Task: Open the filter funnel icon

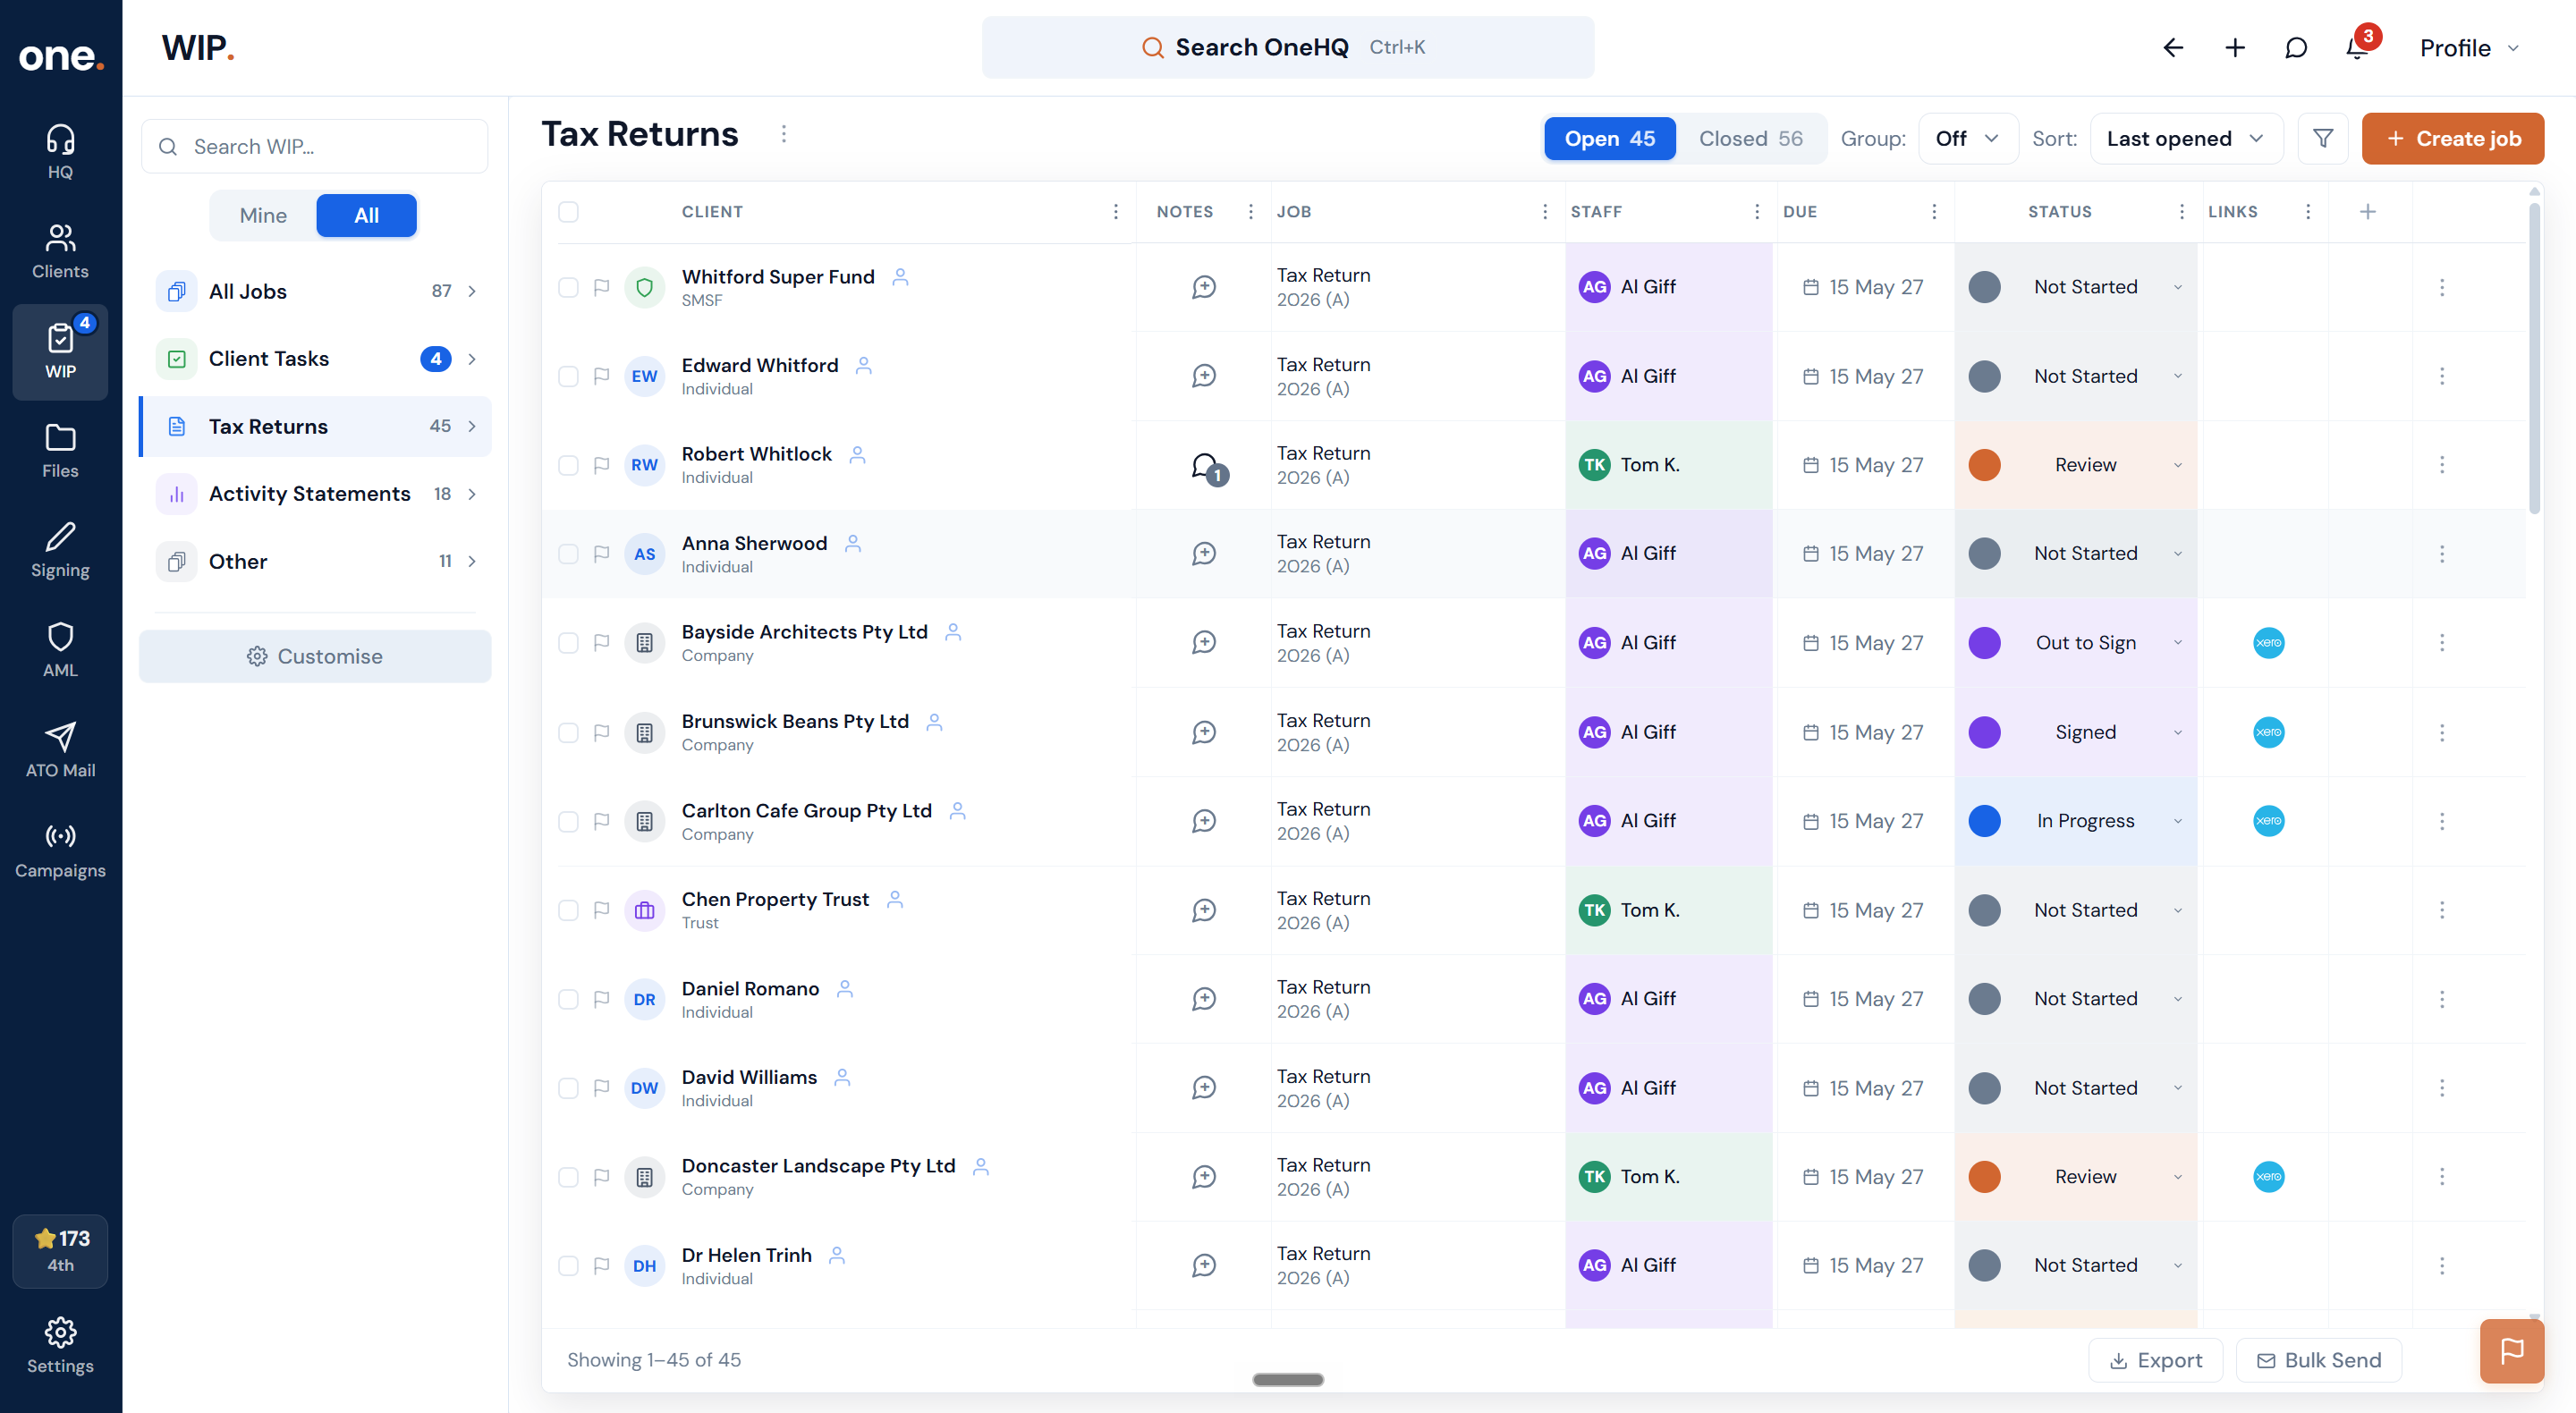Action: tap(2323, 138)
